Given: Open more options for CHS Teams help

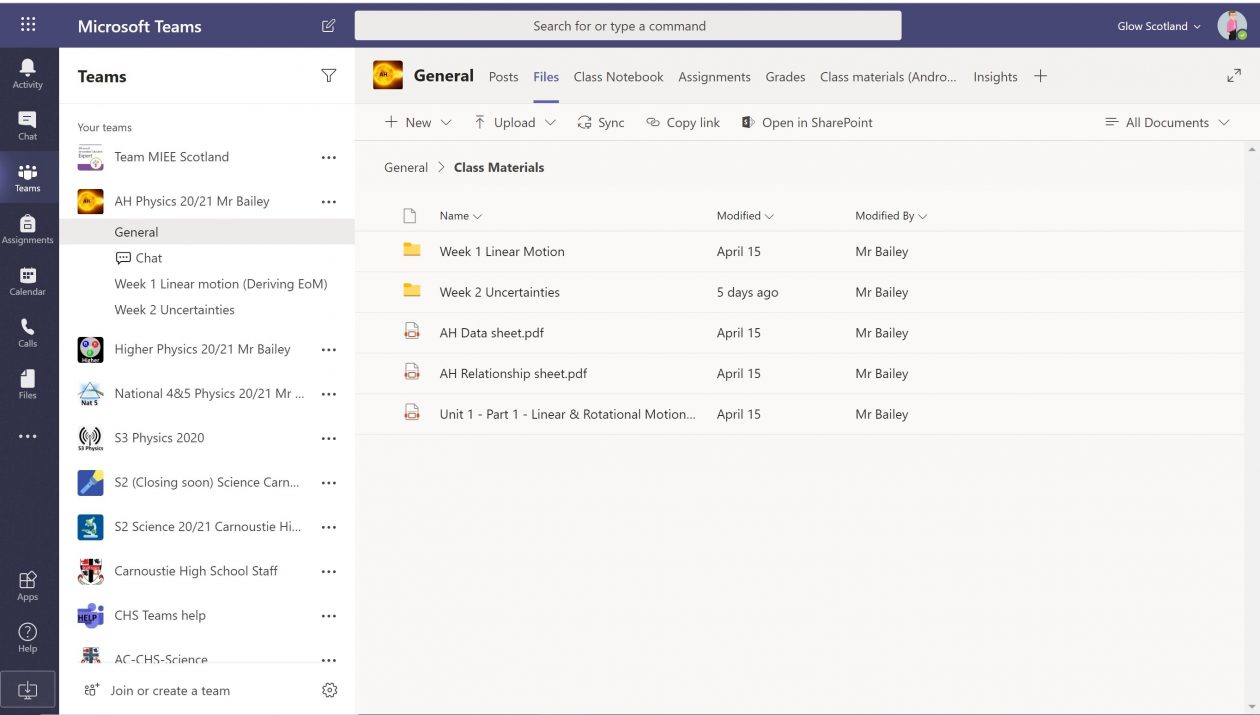Looking at the screenshot, I should pos(329,615).
